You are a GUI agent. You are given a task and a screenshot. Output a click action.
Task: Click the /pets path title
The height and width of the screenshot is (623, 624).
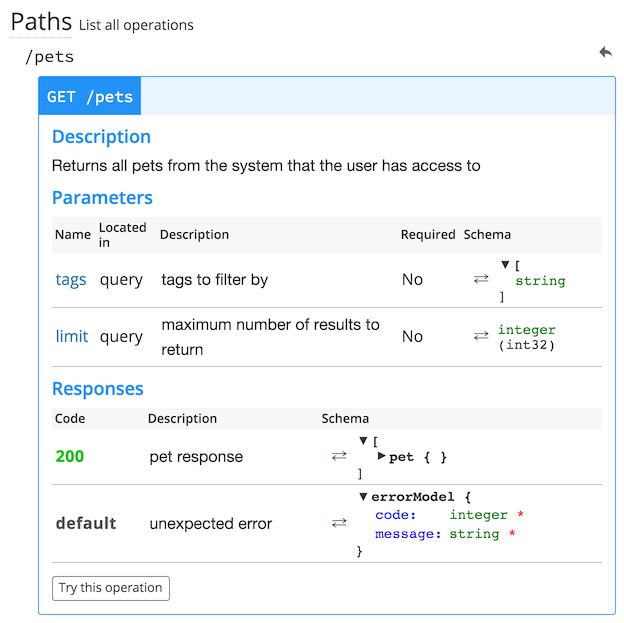click(x=49, y=57)
